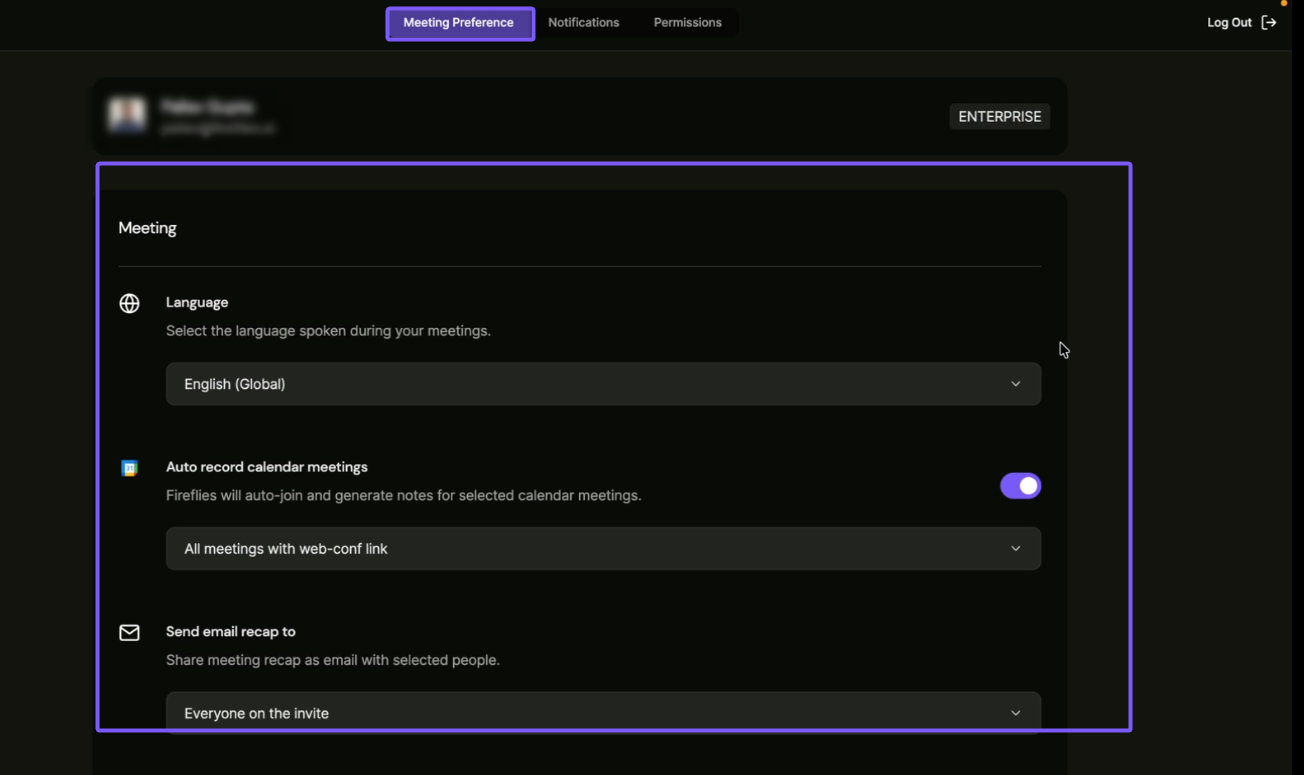This screenshot has width=1304, height=775.
Task: Switch to the Notifications tab
Action: 583,23
